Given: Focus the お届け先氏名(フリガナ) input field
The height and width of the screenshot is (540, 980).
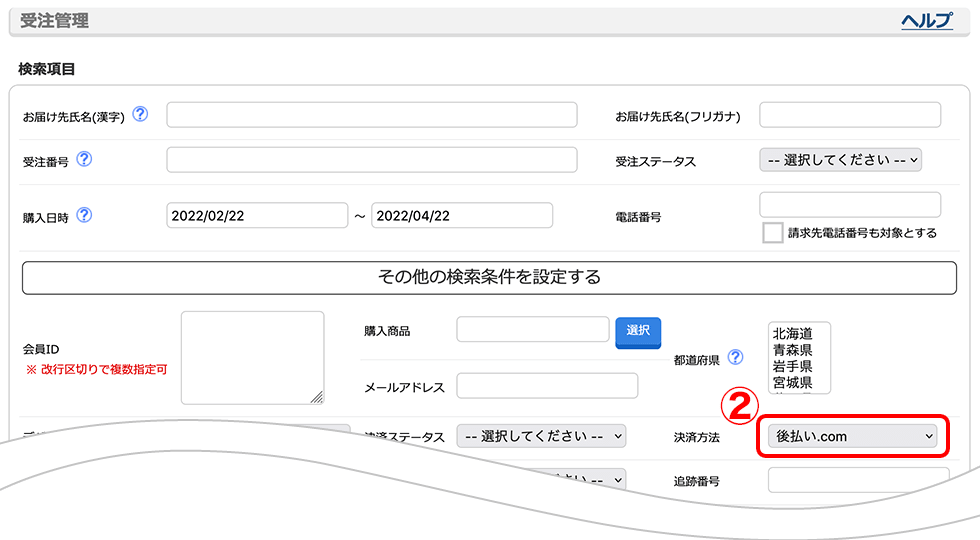Looking at the screenshot, I should (850, 115).
